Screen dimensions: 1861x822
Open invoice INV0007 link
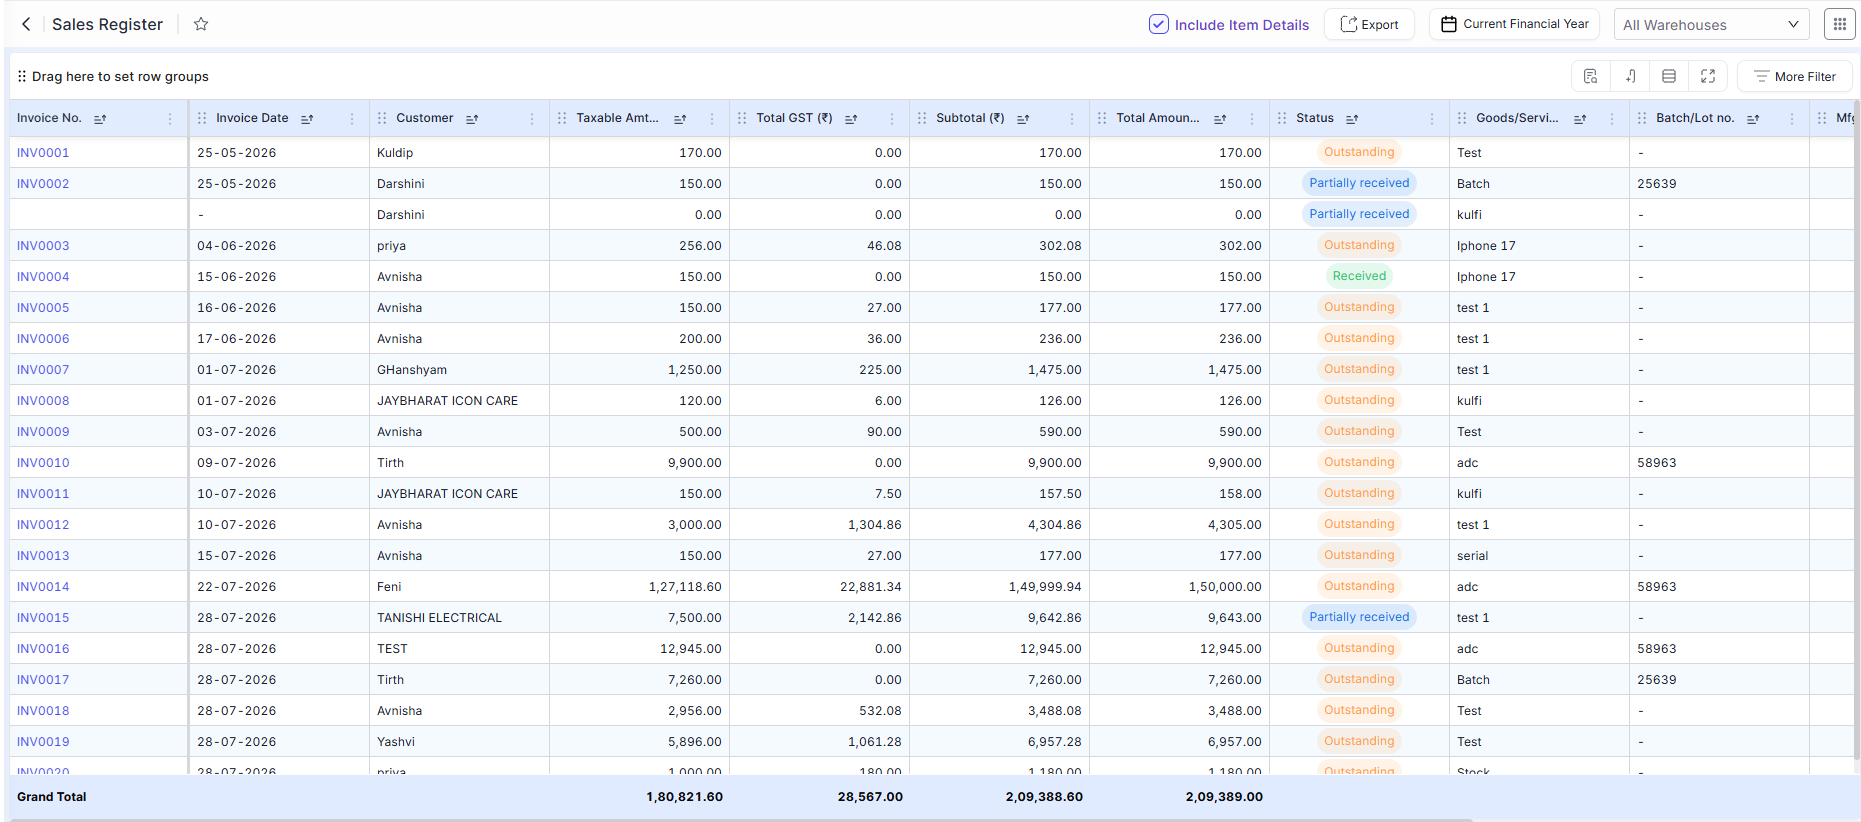tap(43, 370)
